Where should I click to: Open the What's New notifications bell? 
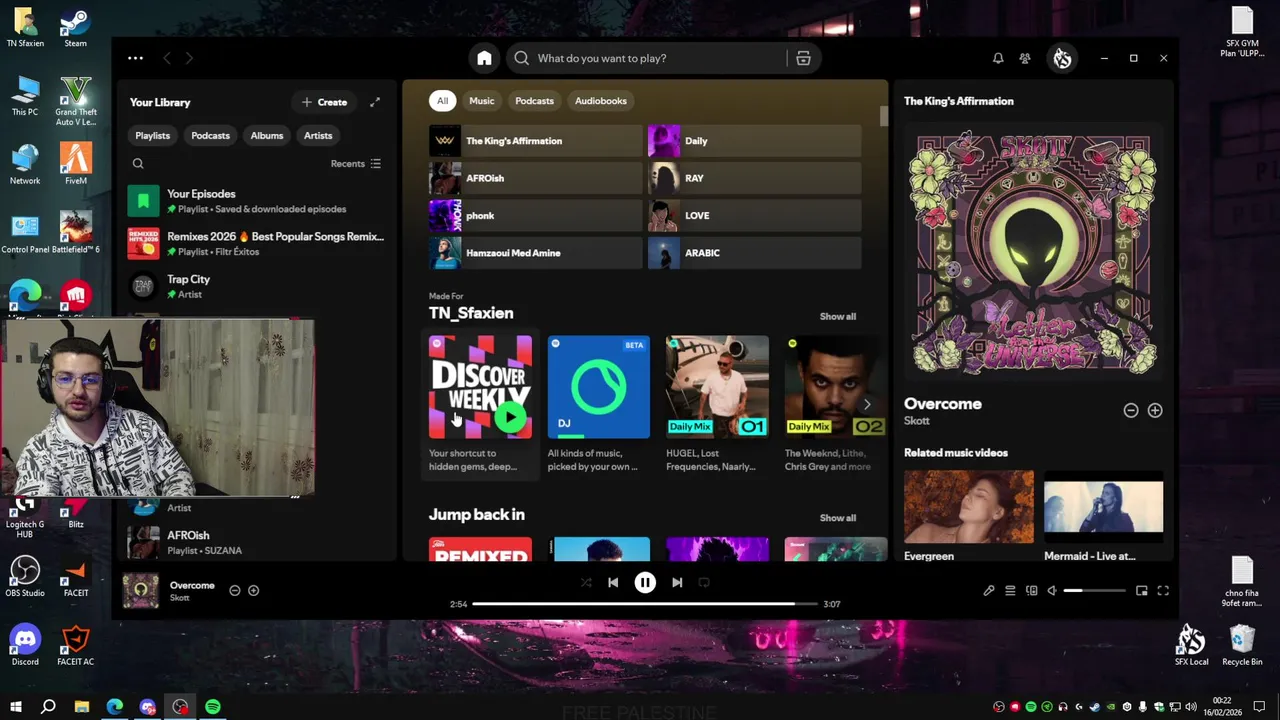pyautogui.click(x=998, y=58)
